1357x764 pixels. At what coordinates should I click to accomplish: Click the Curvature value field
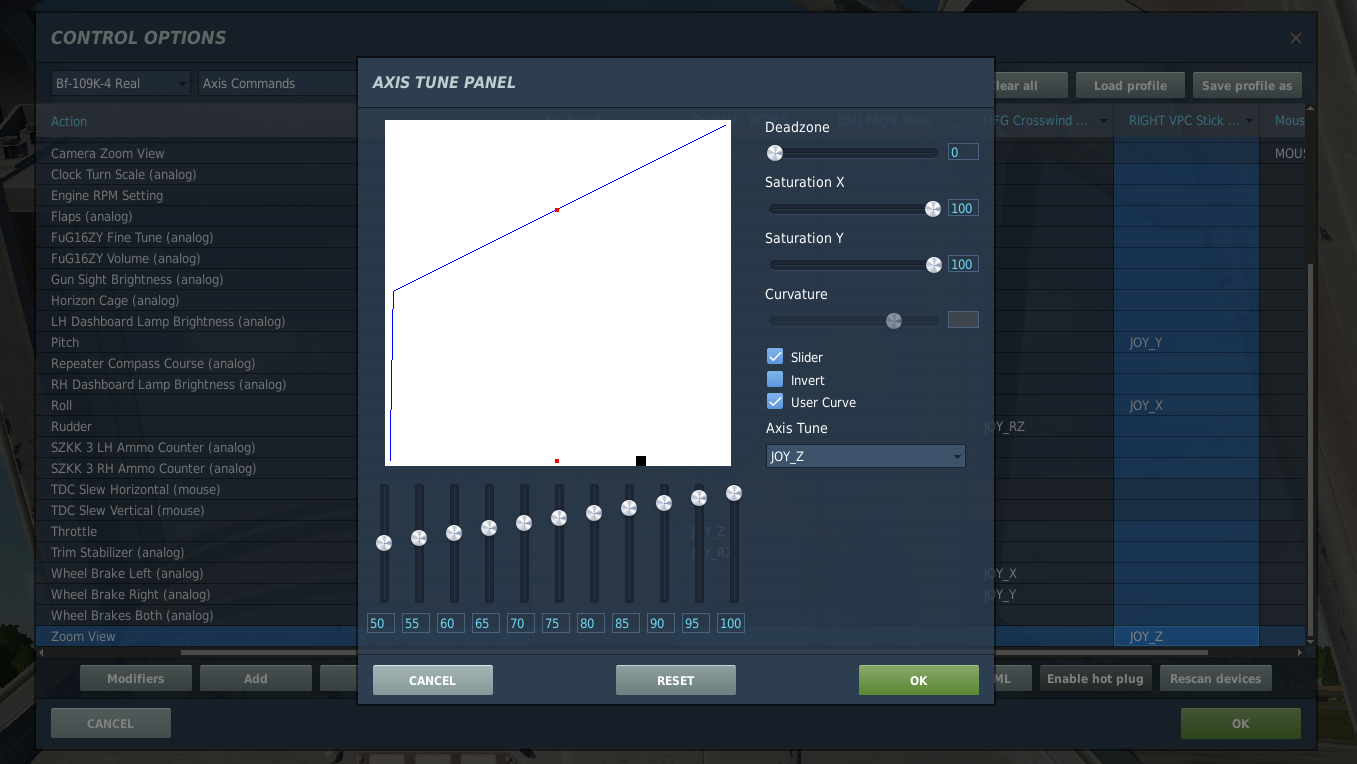coord(963,320)
